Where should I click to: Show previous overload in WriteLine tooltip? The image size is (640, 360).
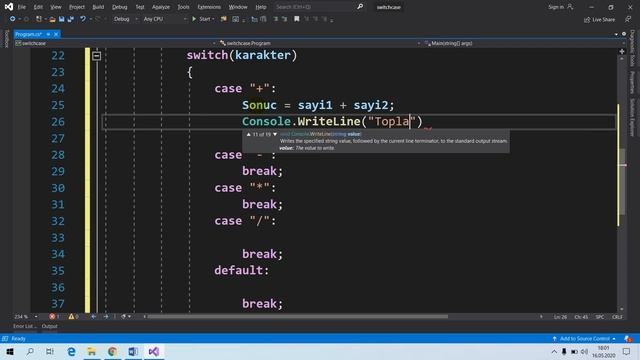[x=249, y=134]
